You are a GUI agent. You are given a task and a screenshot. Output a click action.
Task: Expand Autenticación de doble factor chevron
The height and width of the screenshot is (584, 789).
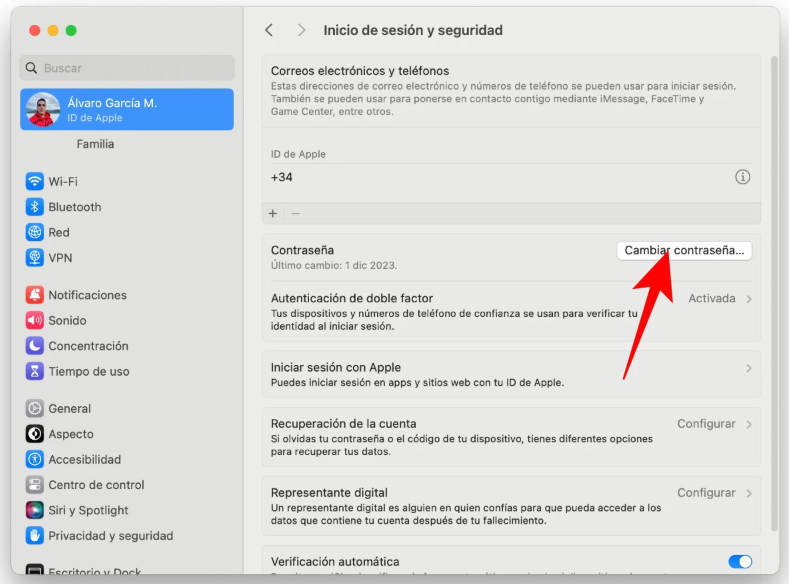point(749,299)
